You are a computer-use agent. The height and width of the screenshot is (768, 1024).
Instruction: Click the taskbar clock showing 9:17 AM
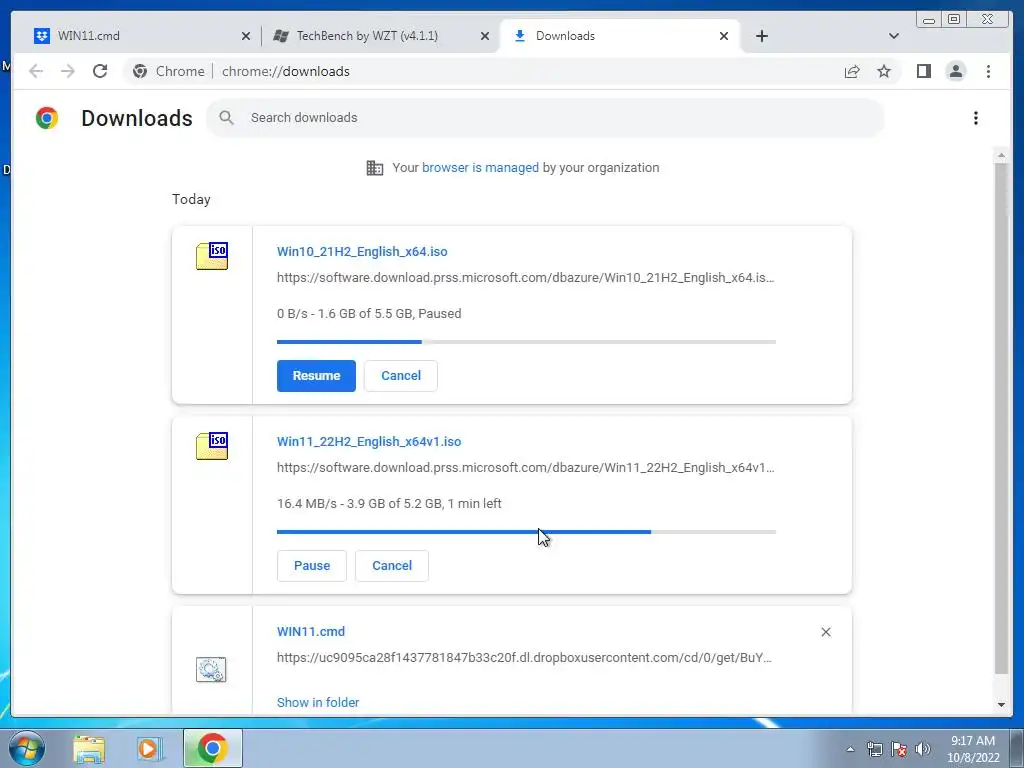point(973,749)
